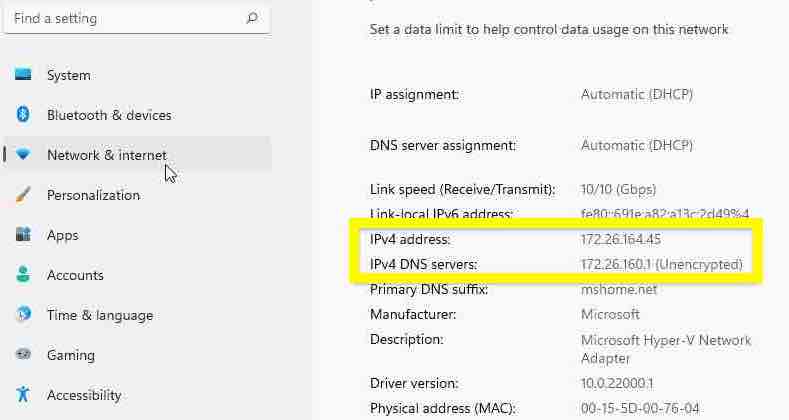Go to the Accessibility settings page
The height and width of the screenshot is (420, 789).
pos(84,395)
